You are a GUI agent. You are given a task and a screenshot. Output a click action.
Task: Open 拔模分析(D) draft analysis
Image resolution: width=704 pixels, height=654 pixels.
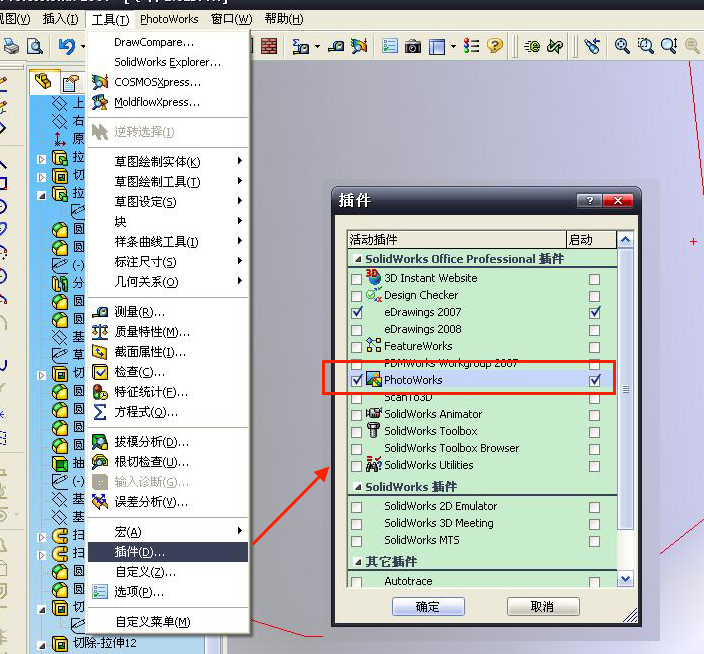tap(151, 442)
